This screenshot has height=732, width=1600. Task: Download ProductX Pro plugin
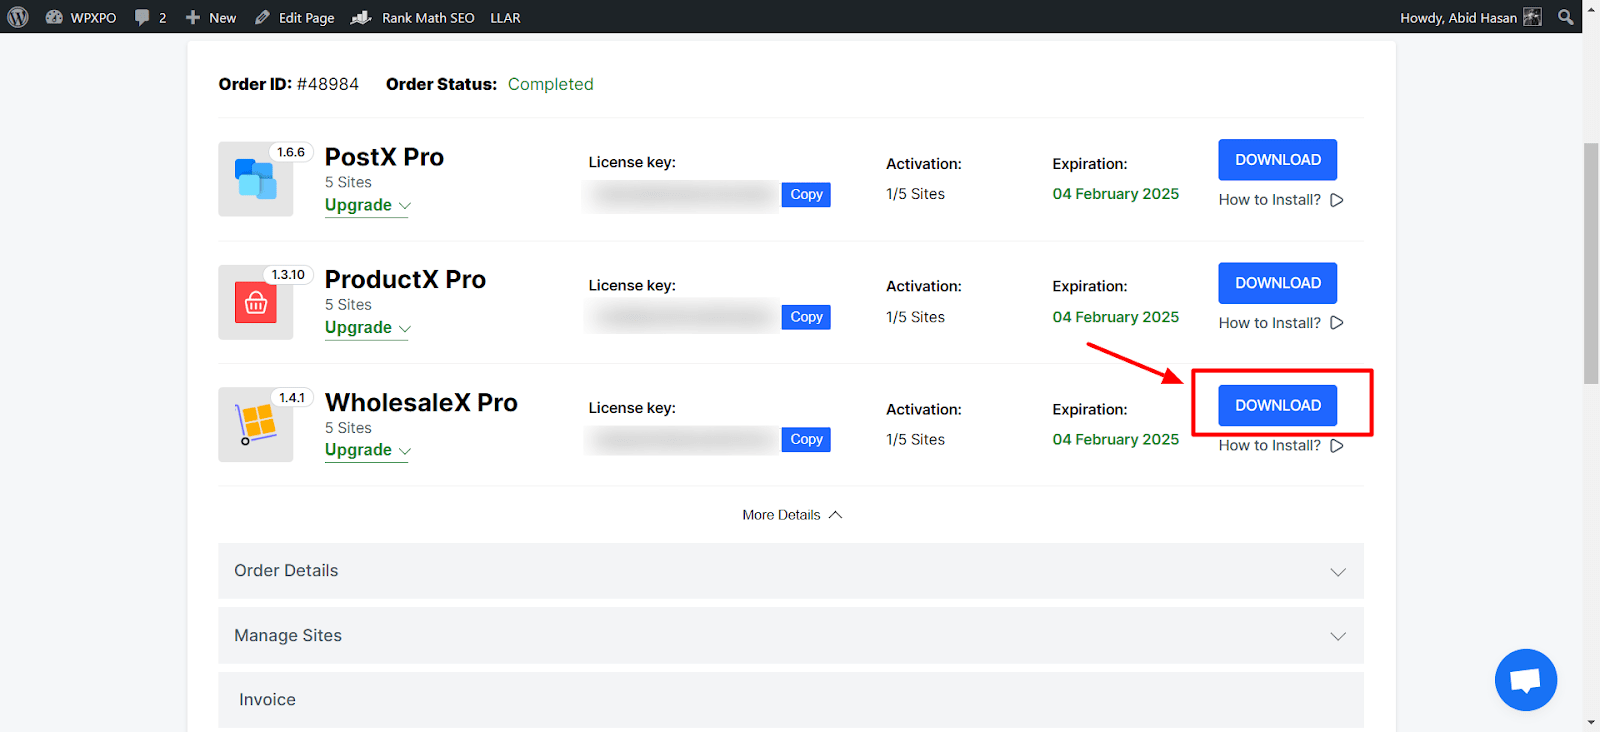[1277, 283]
